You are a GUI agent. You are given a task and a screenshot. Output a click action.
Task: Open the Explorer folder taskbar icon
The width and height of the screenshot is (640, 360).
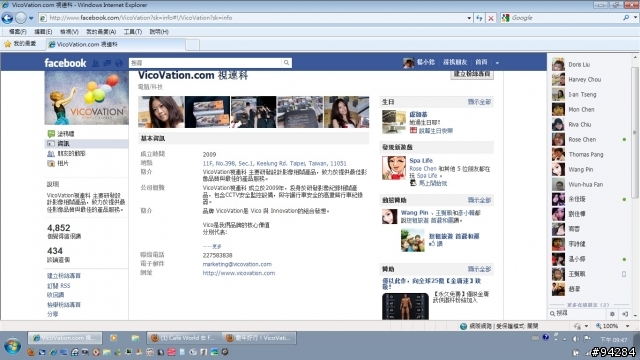point(135,338)
